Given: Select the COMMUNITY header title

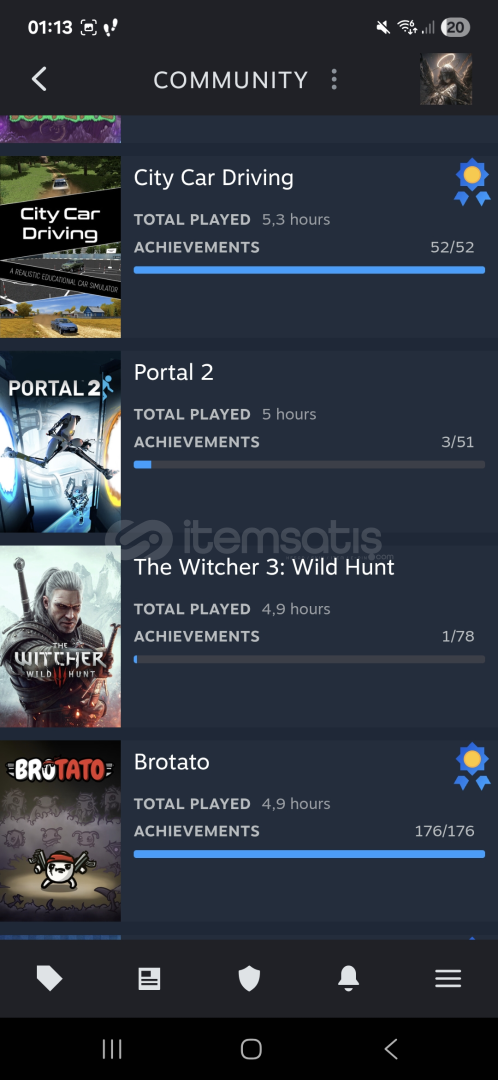Looking at the screenshot, I should coord(230,80).
